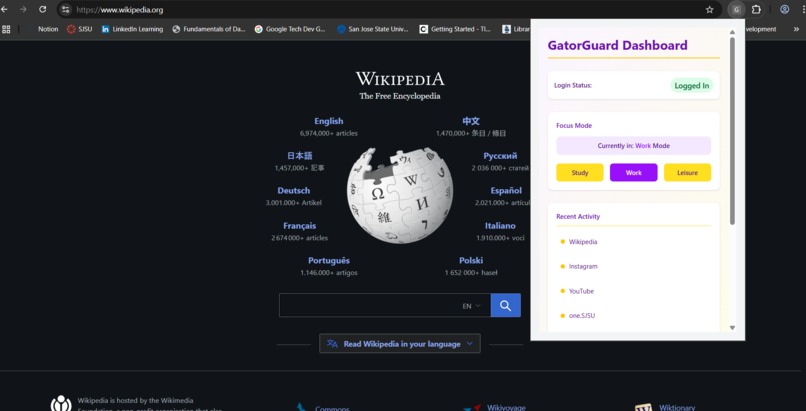The width and height of the screenshot is (806, 411).
Task: Select Instagram in Recent Activity
Action: pos(583,266)
